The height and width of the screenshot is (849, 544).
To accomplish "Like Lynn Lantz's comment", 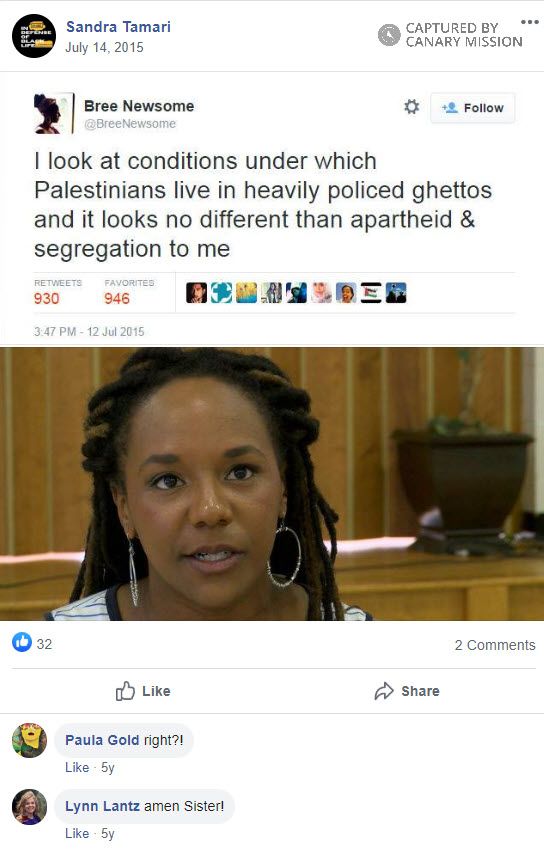I will (77, 833).
